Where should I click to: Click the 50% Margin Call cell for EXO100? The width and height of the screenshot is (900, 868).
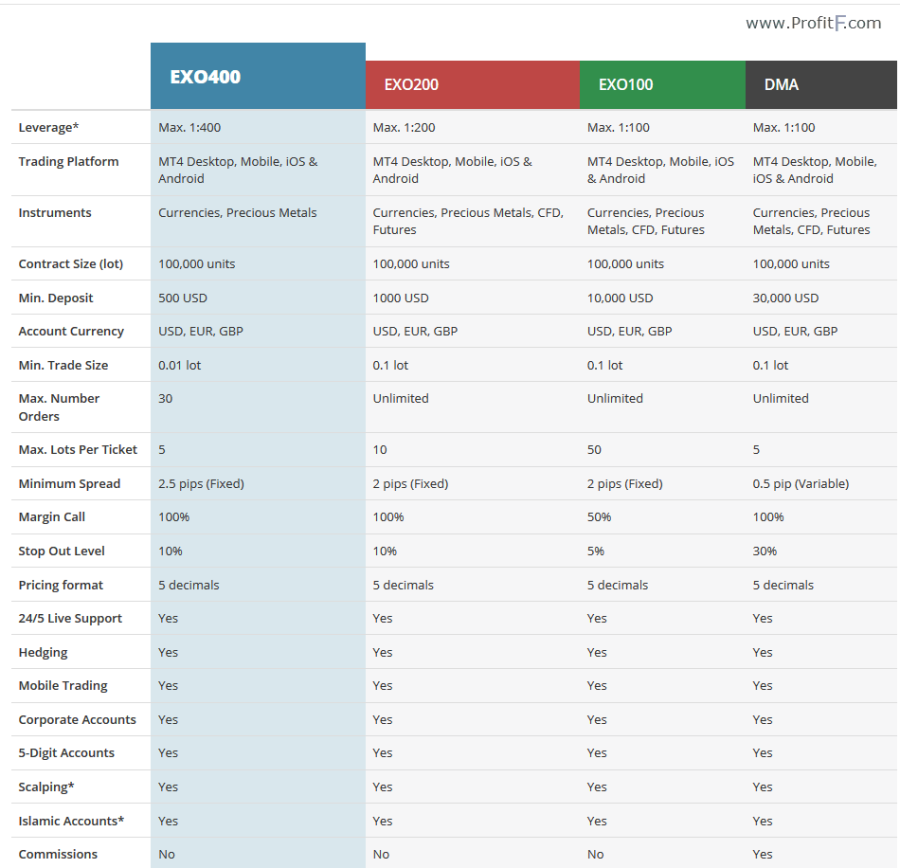[x=599, y=517]
